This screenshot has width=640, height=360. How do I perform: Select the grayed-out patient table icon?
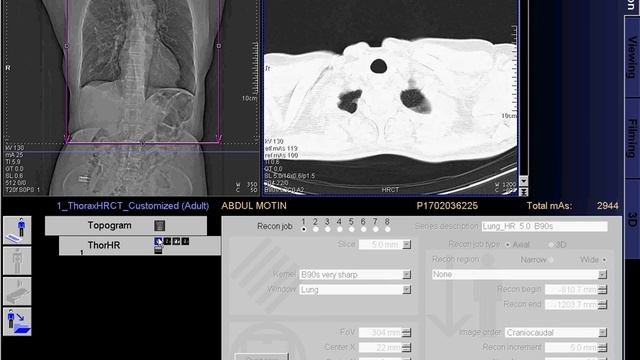[17, 291]
